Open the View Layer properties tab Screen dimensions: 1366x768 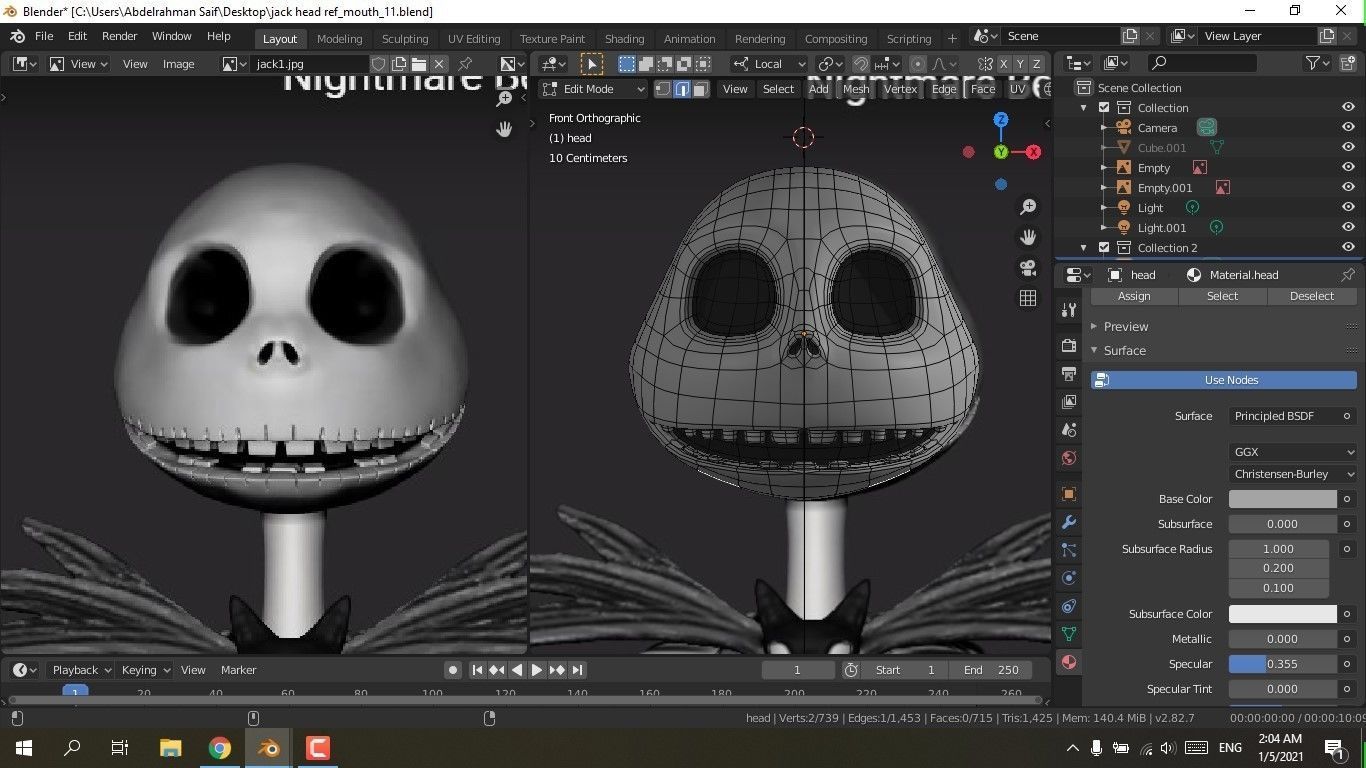coord(1069,402)
